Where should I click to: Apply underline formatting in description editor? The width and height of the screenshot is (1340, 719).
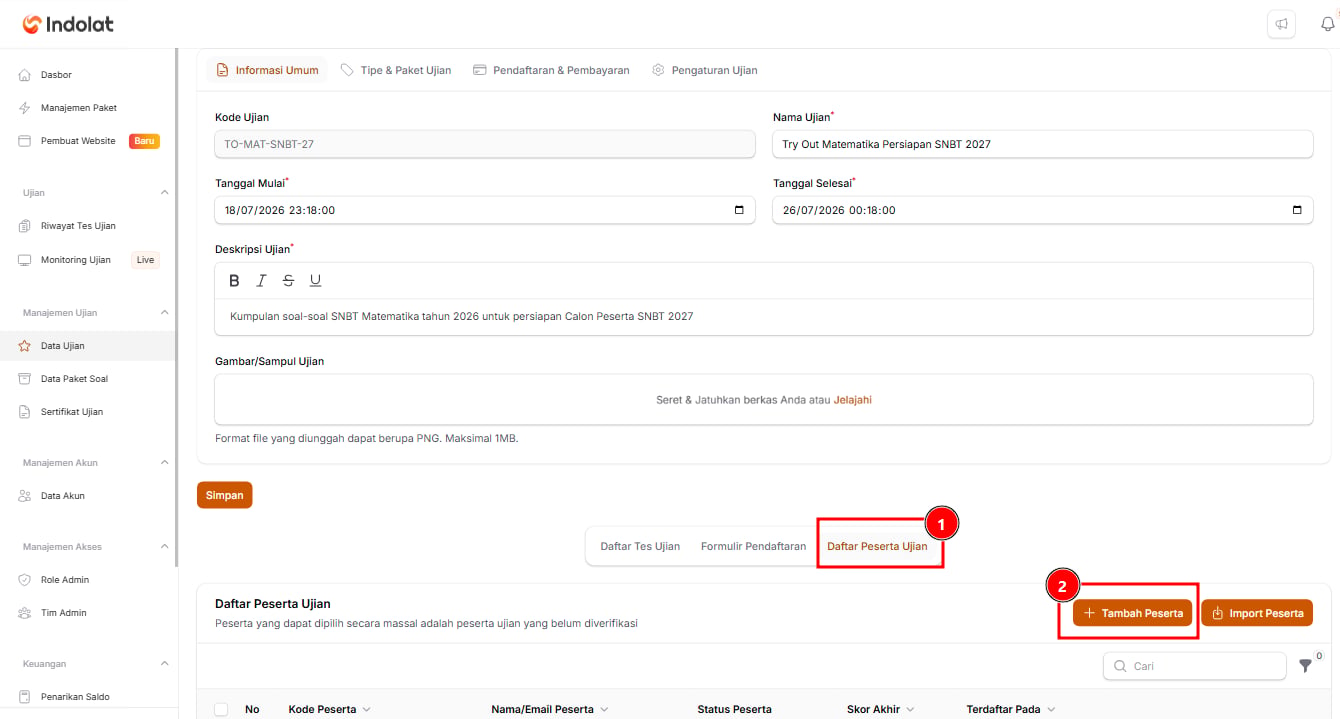click(x=316, y=281)
